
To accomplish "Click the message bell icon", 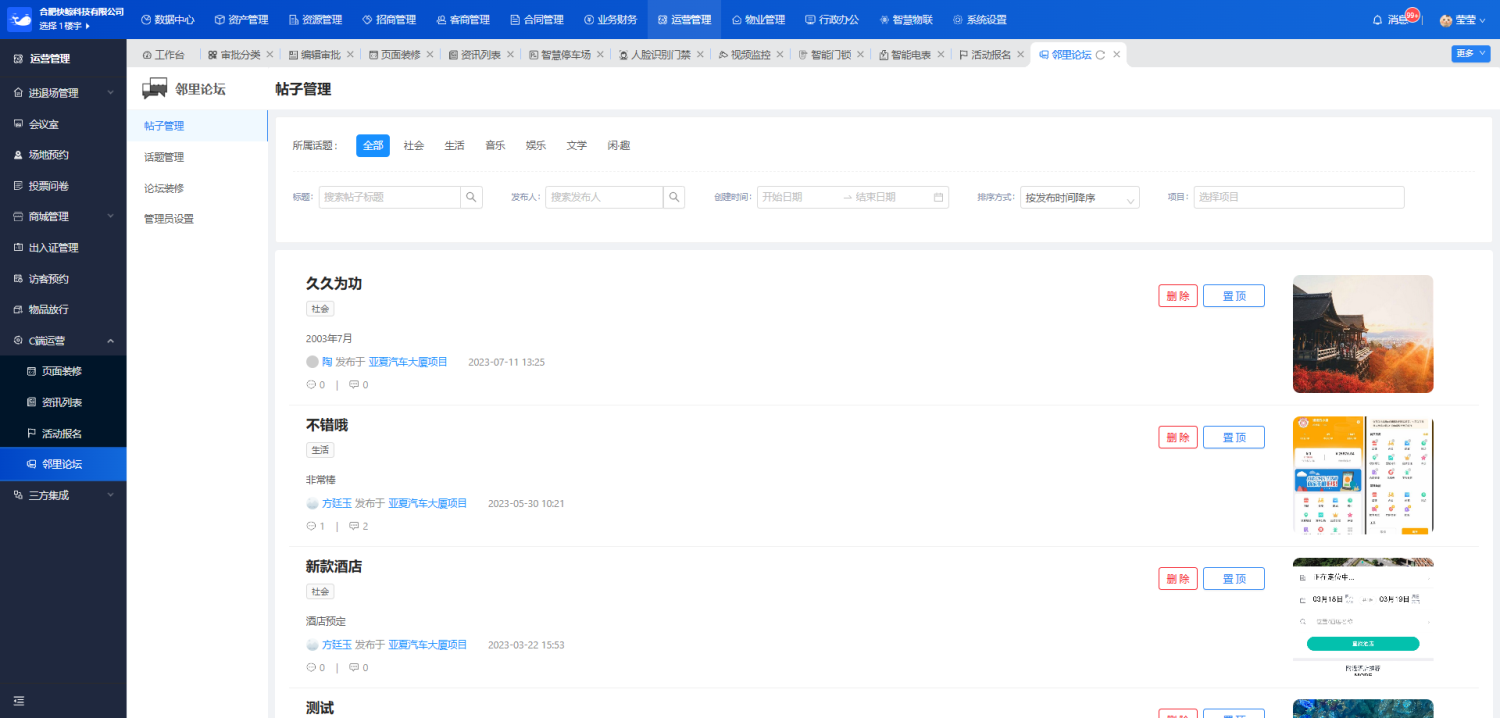I will click(x=1377, y=20).
